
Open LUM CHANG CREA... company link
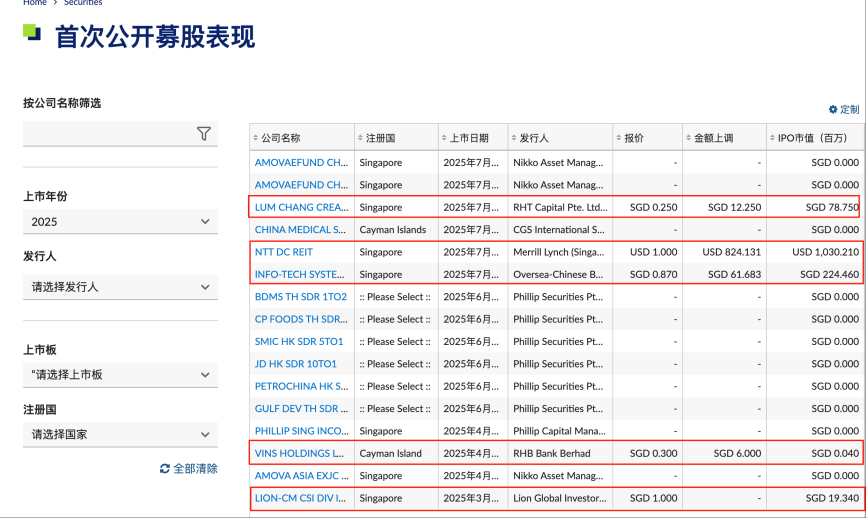(x=301, y=207)
